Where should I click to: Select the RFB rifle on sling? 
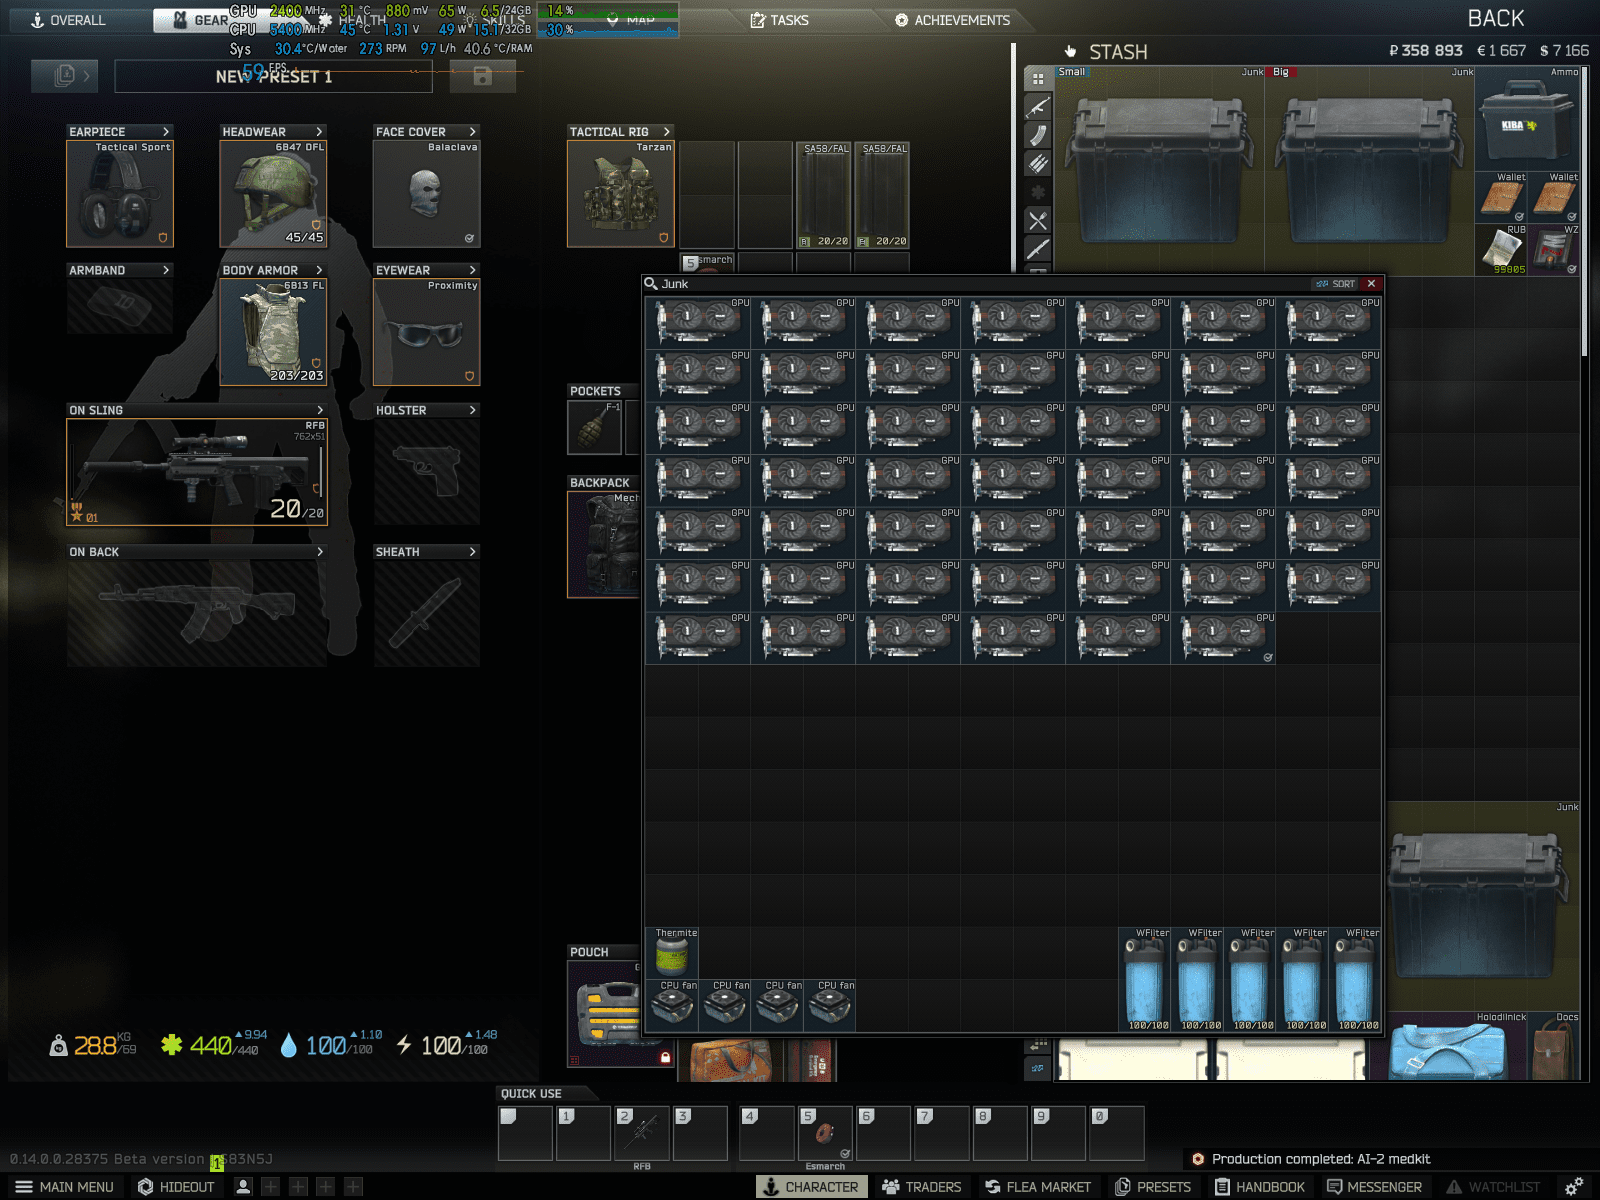click(197, 472)
